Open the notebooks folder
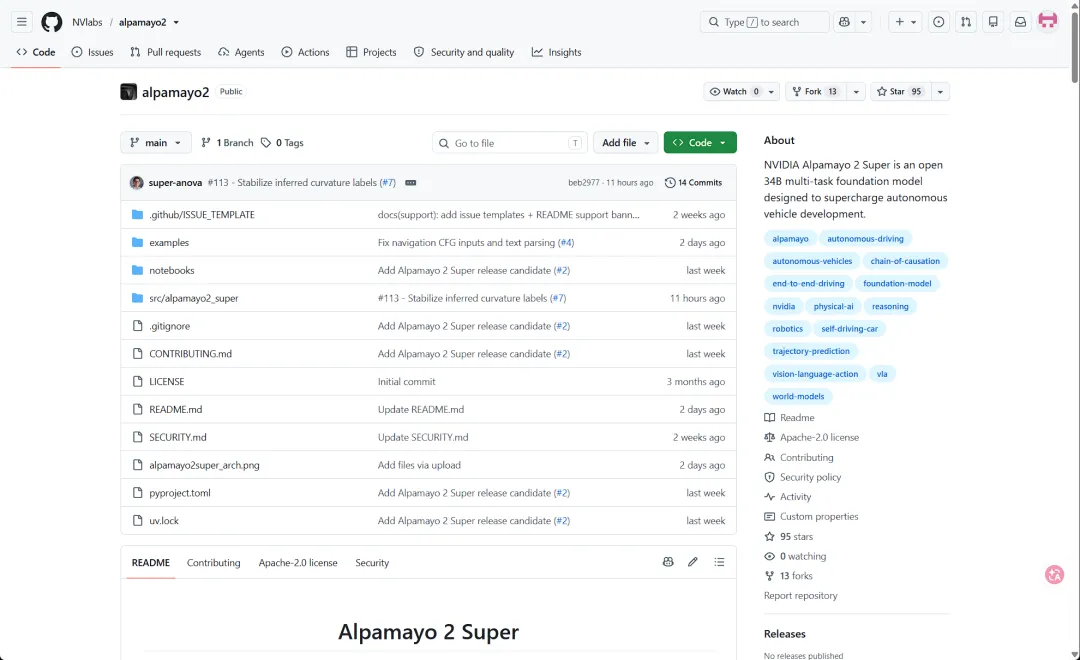 pos(172,270)
